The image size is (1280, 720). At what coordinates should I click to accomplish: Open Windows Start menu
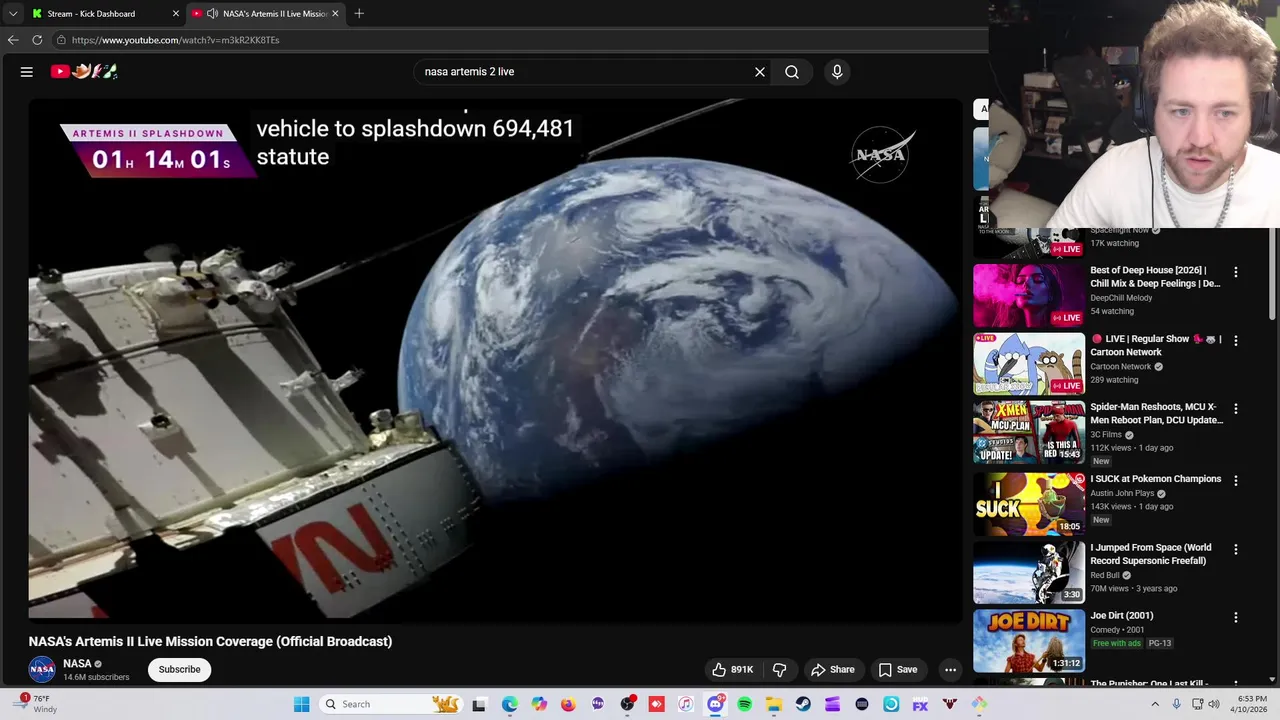(301, 704)
